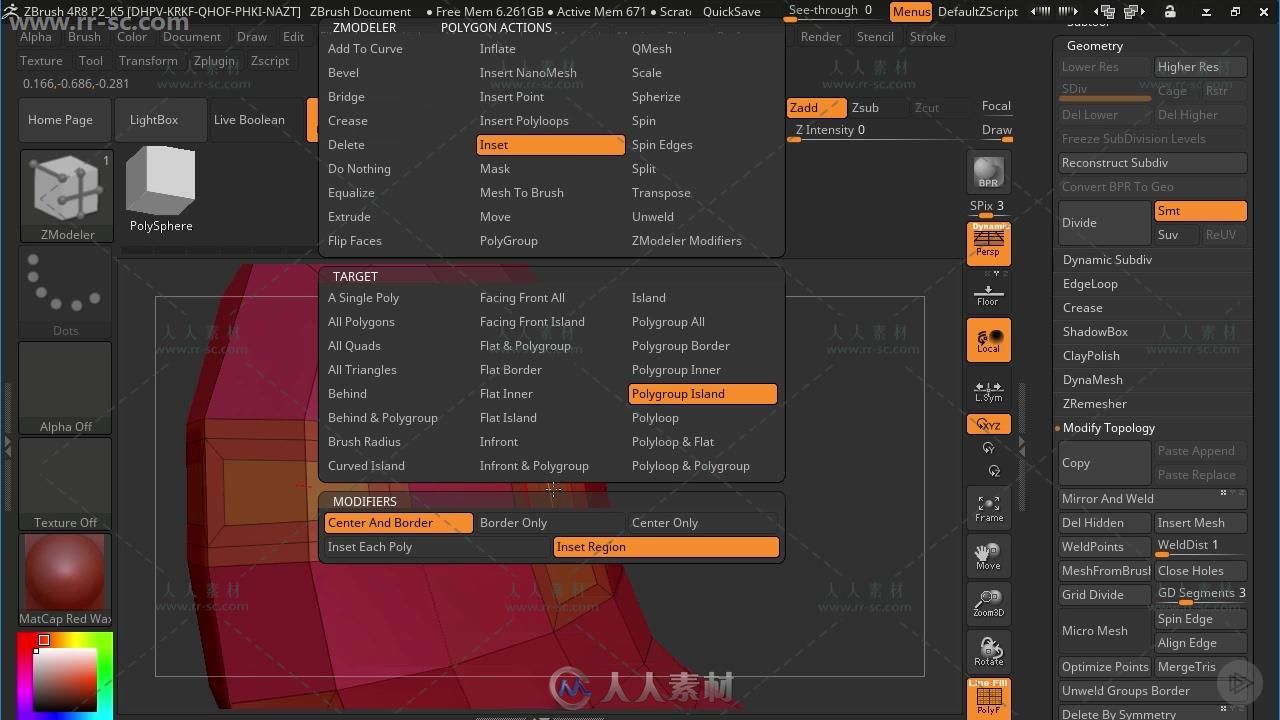Expand the EdgeLoop section

click(x=1090, y=284)
